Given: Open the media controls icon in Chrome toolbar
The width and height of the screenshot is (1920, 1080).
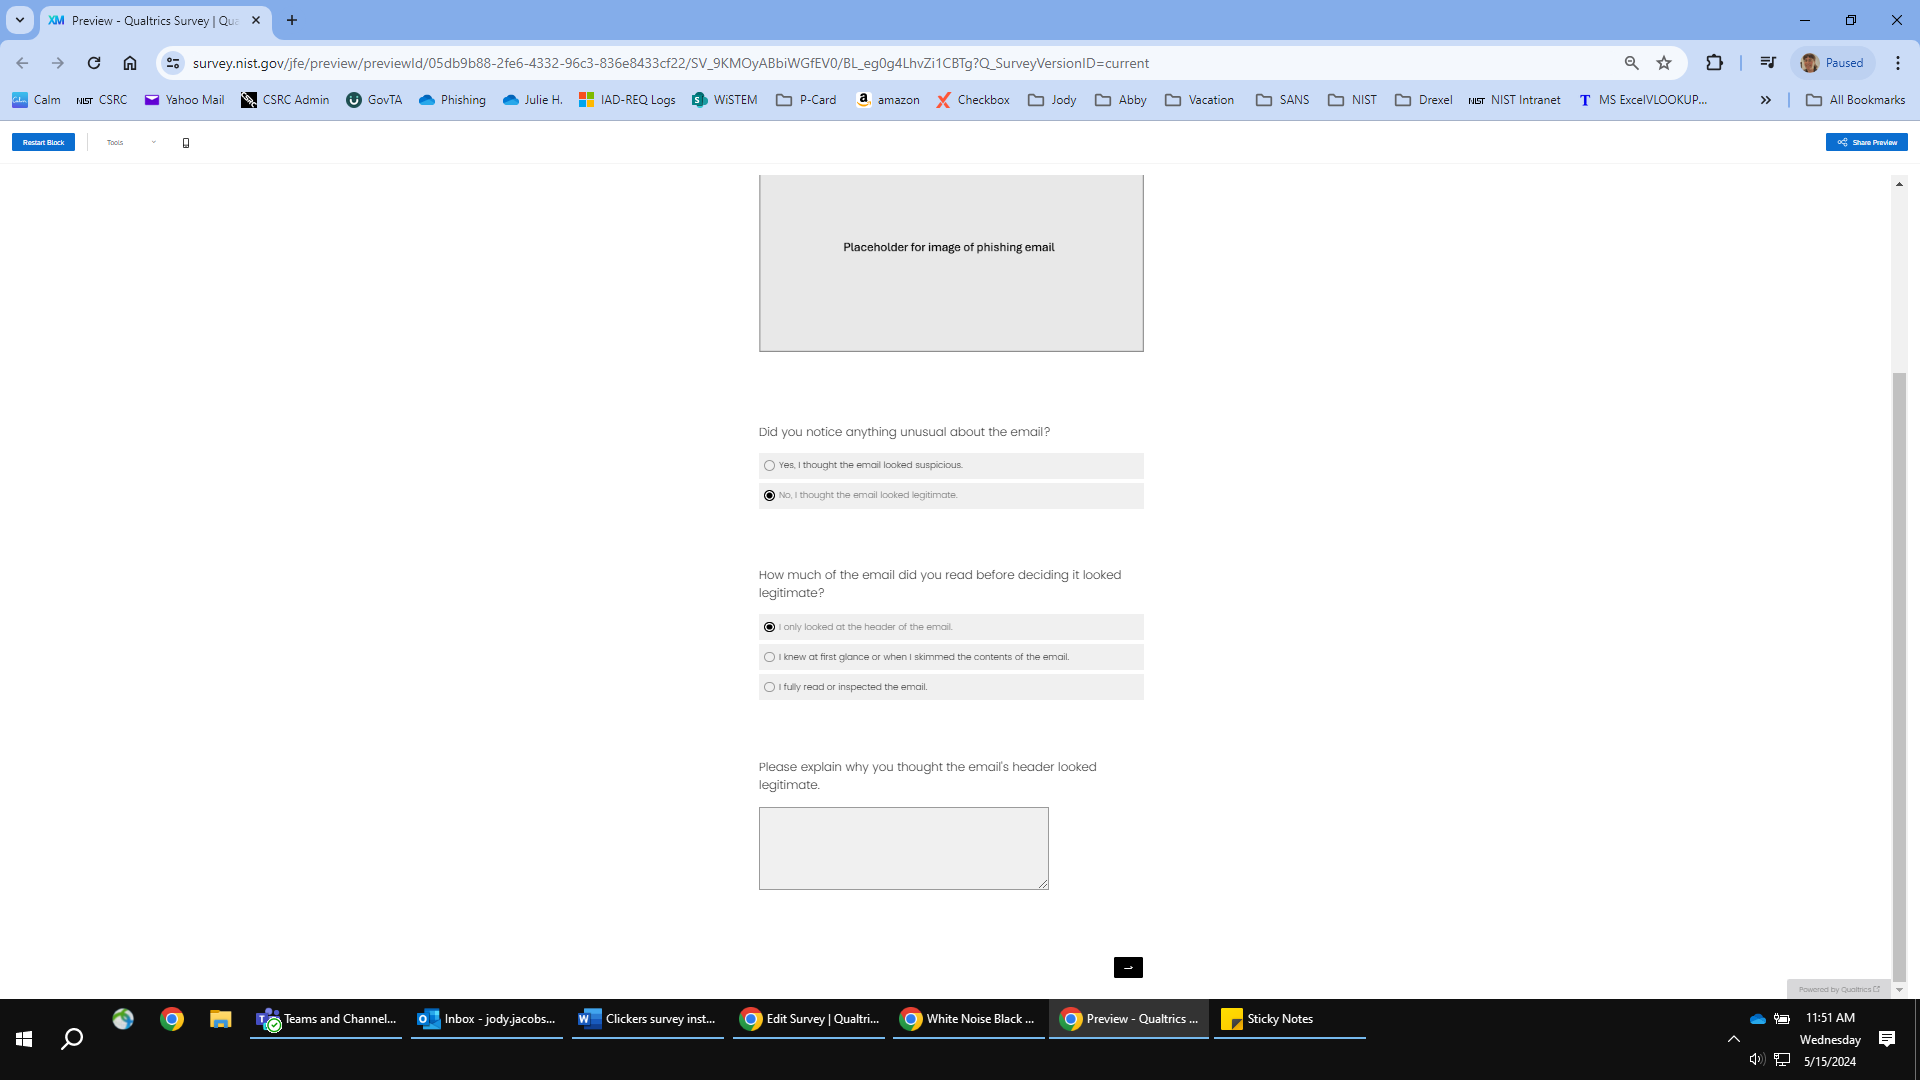Looking at the screenshot, I should tap(1768, 63).
